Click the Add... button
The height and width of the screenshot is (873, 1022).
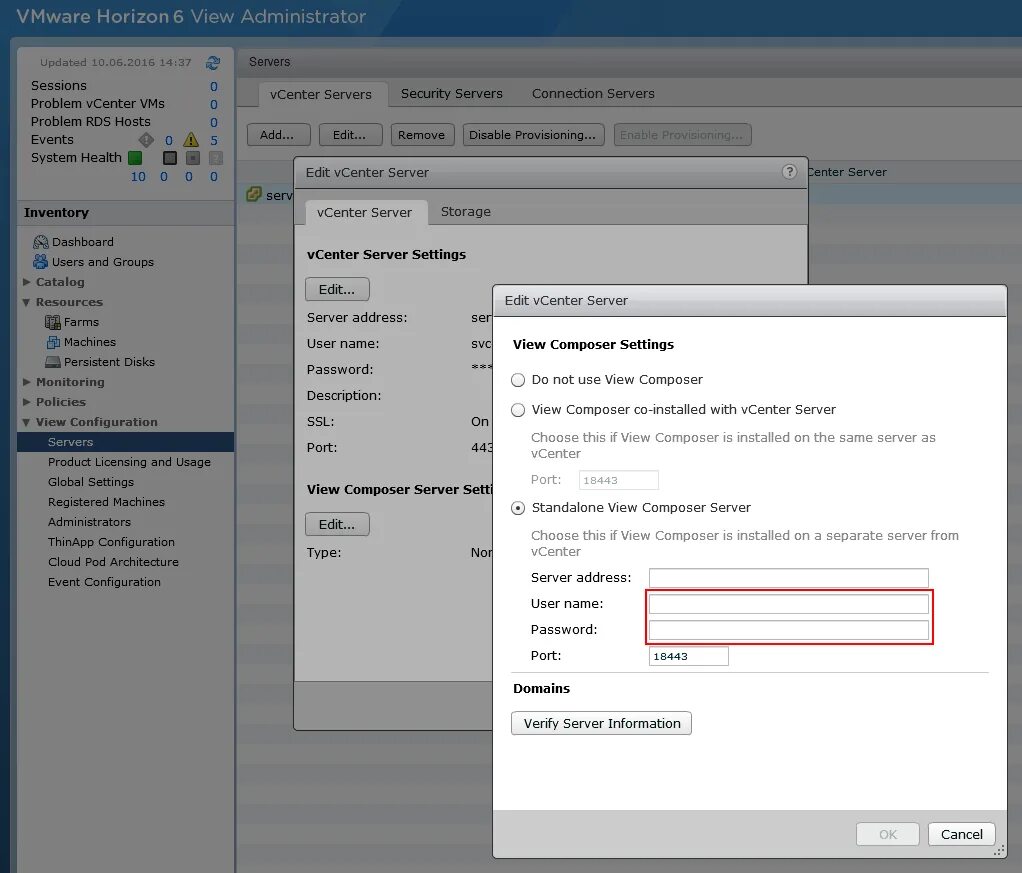pyautogui.click(x=278, y=135)
